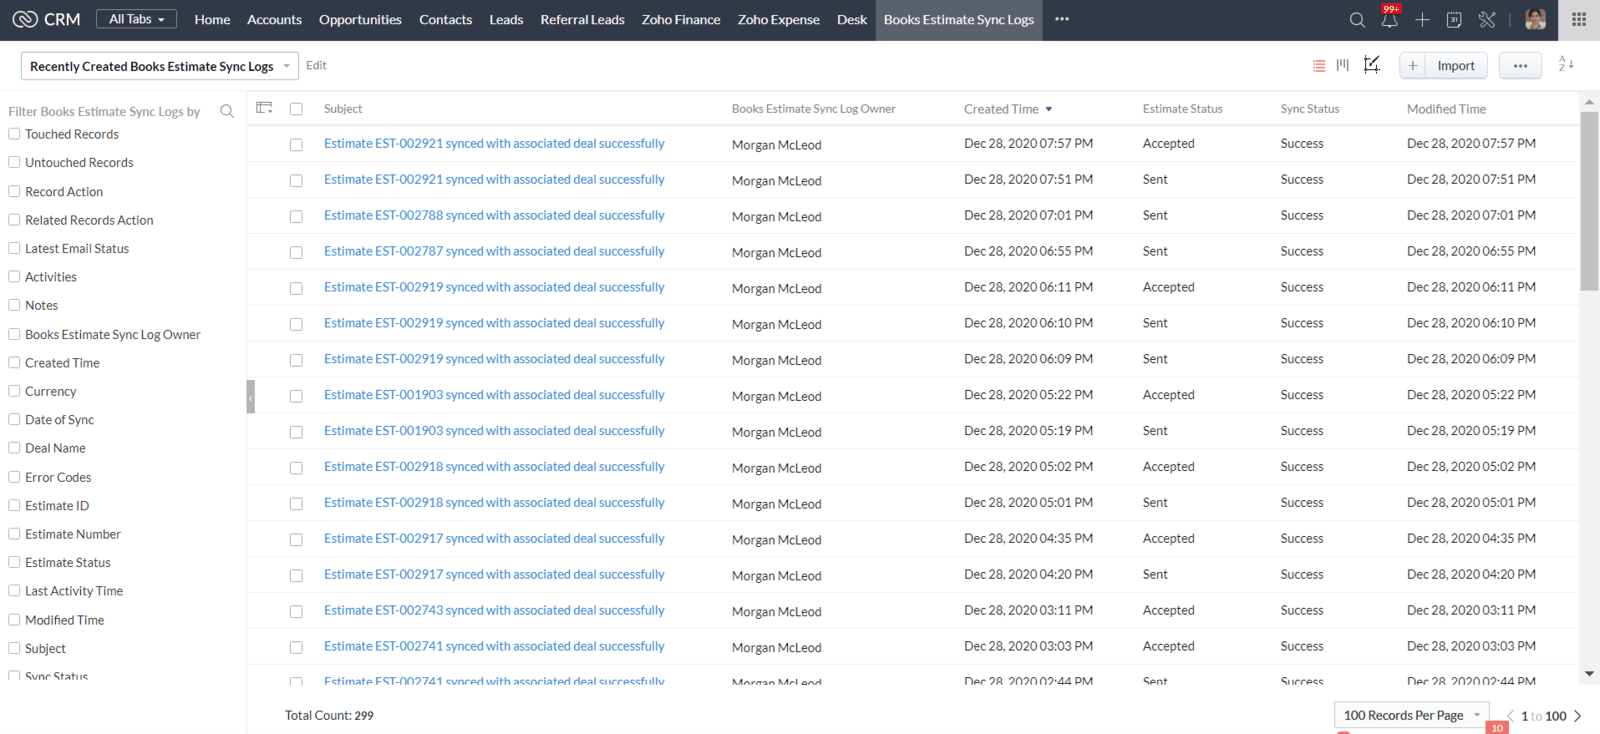Open the Zoho apps grid launcher
1600x734 pixels.
tap(1579, 19)
